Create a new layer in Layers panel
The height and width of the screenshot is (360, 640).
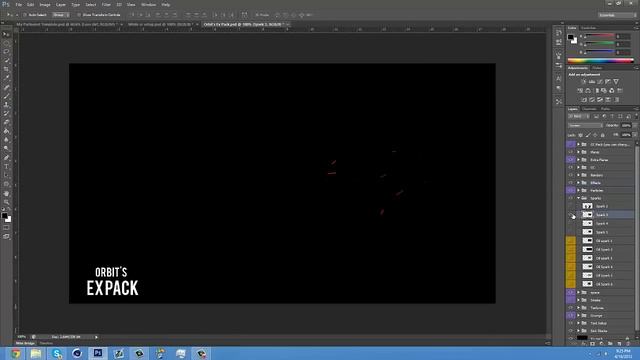[x=619, y=344]
